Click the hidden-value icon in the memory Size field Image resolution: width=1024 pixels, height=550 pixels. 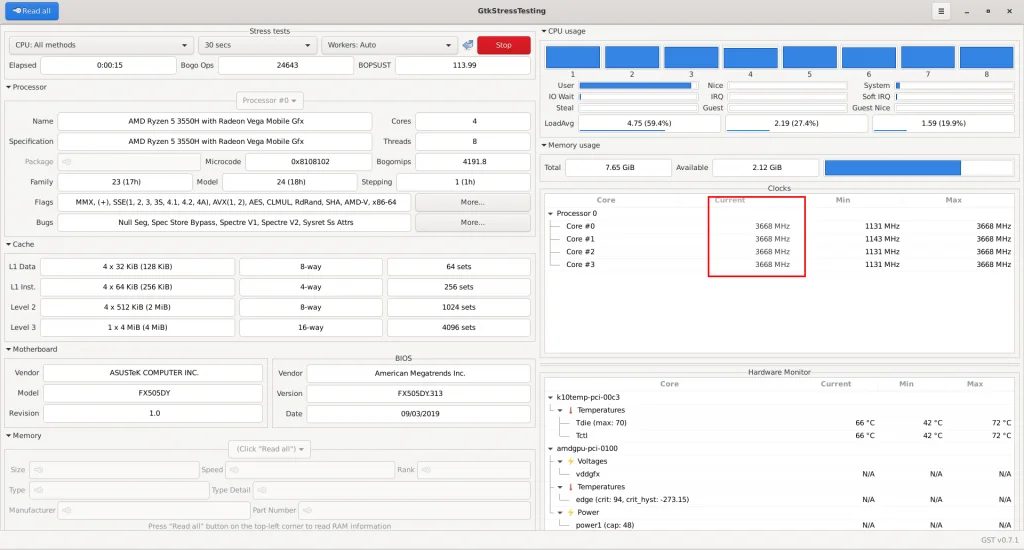tap(38, 470)
